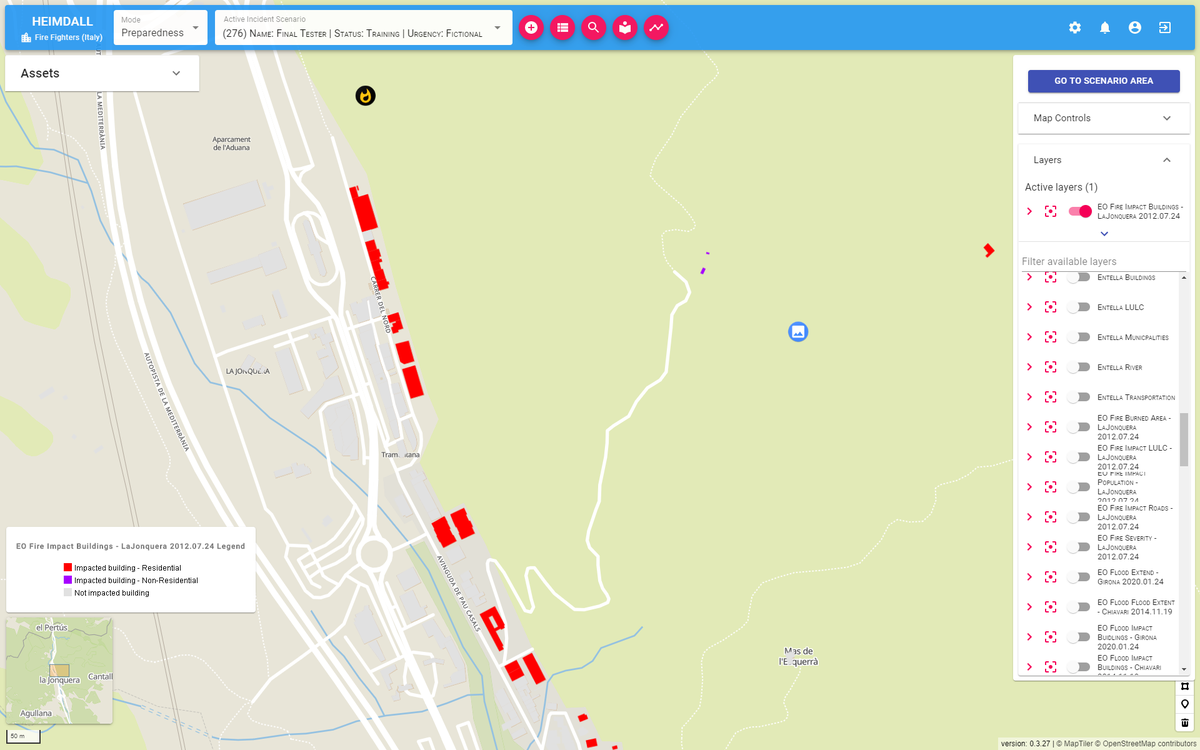
Task: Click the trash delete map tool
Action: click(x=1185, y=722)
